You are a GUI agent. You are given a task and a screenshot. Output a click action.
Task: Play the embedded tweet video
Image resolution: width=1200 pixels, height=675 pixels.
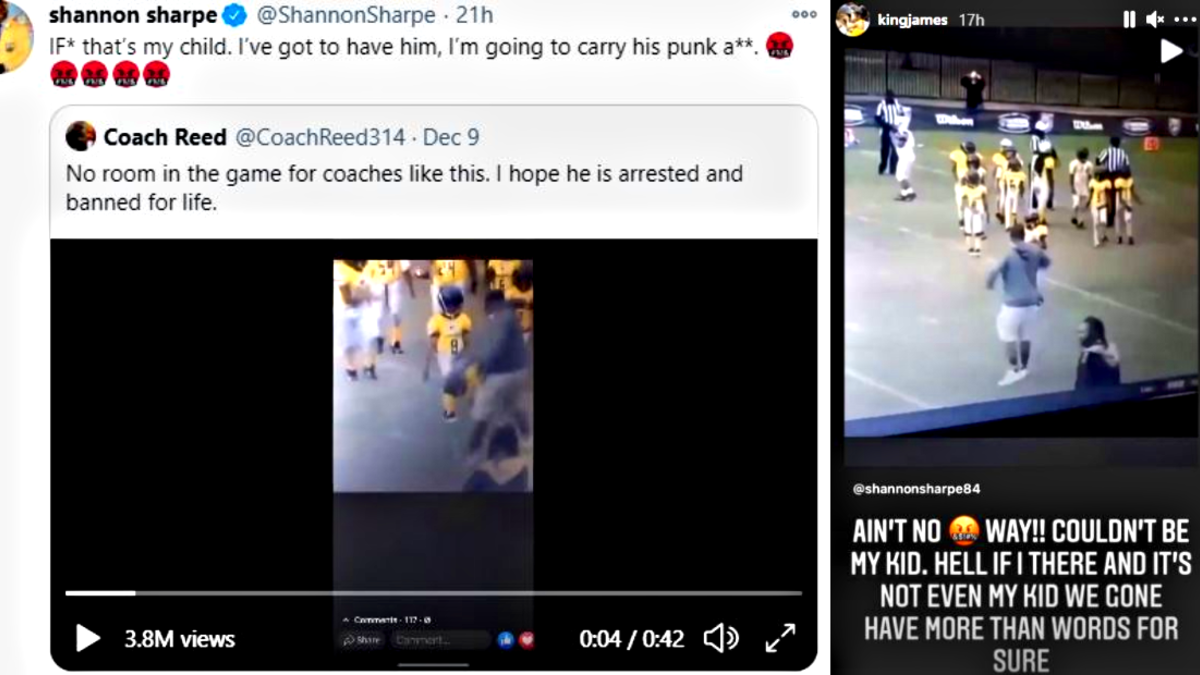point(88,638)
